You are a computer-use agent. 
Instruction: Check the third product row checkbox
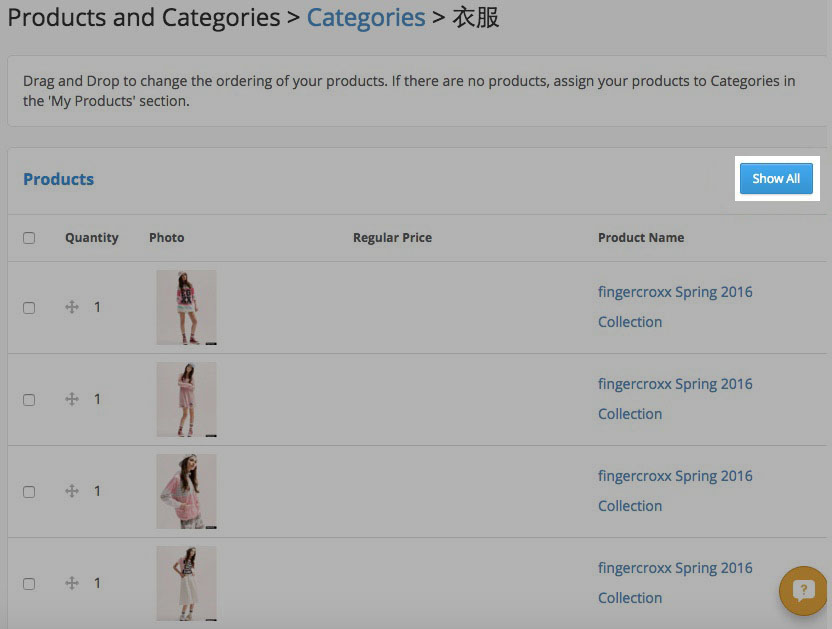[x=29, y=492]
